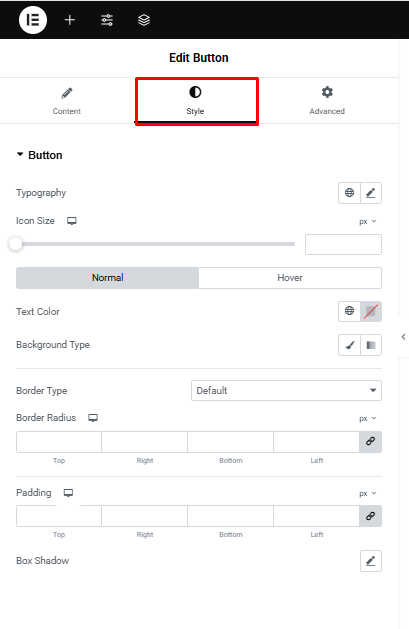Select classic background brush type

coord(349,345)
